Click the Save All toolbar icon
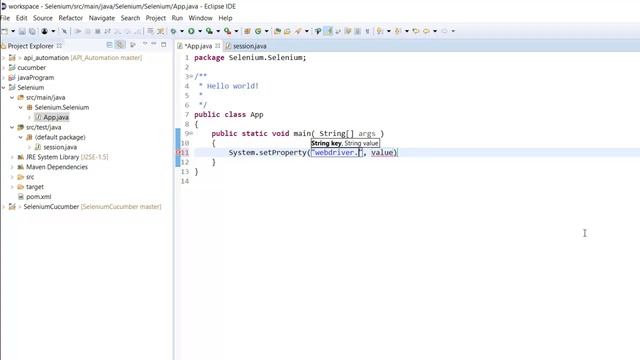 tap(32, 31)
